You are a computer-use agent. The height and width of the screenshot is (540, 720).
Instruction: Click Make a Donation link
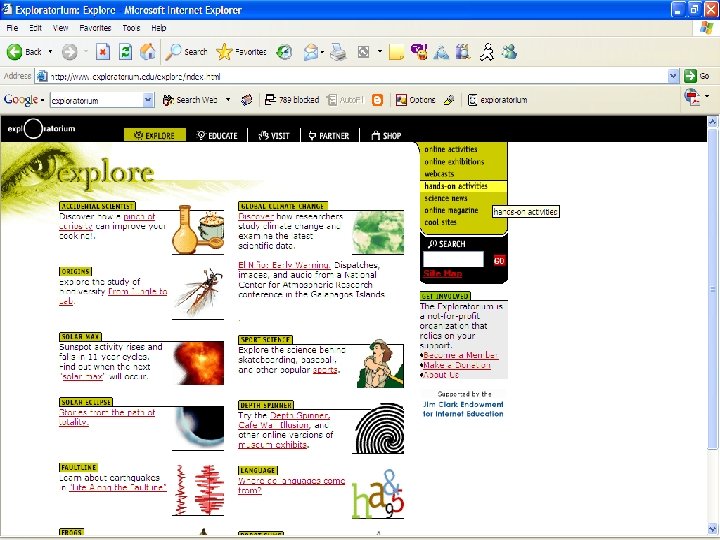coord(457,365)
